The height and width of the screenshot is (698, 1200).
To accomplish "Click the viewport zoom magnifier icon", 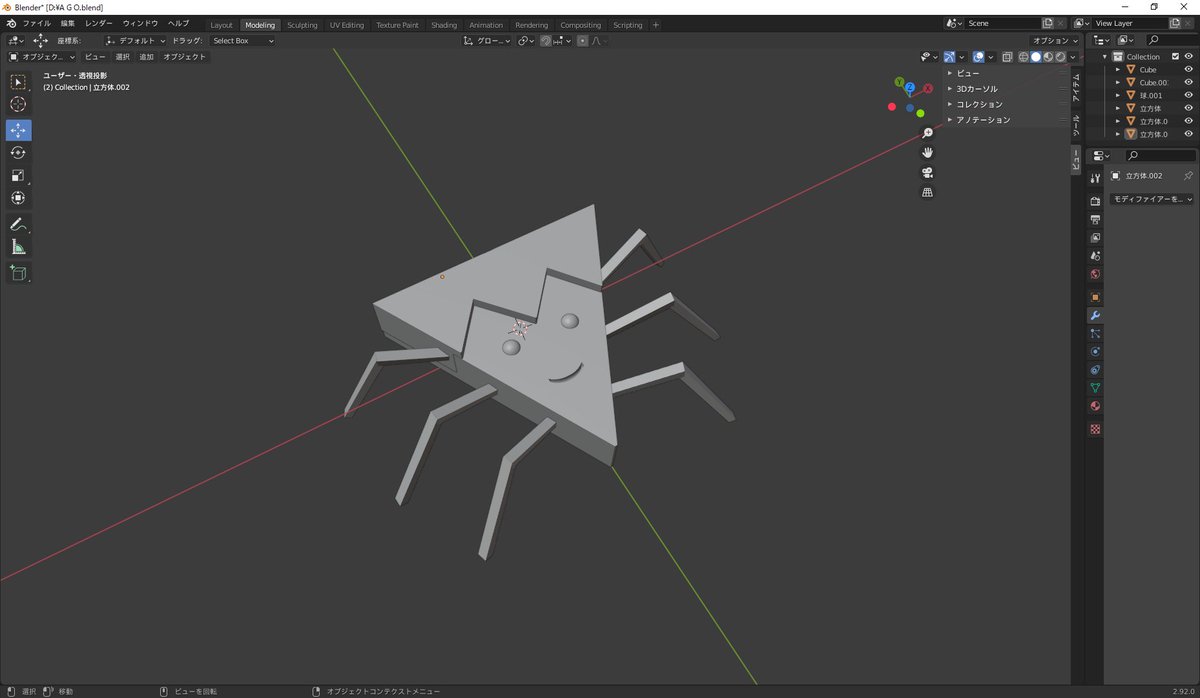I will pyautogui.click(x=927, y=133).
